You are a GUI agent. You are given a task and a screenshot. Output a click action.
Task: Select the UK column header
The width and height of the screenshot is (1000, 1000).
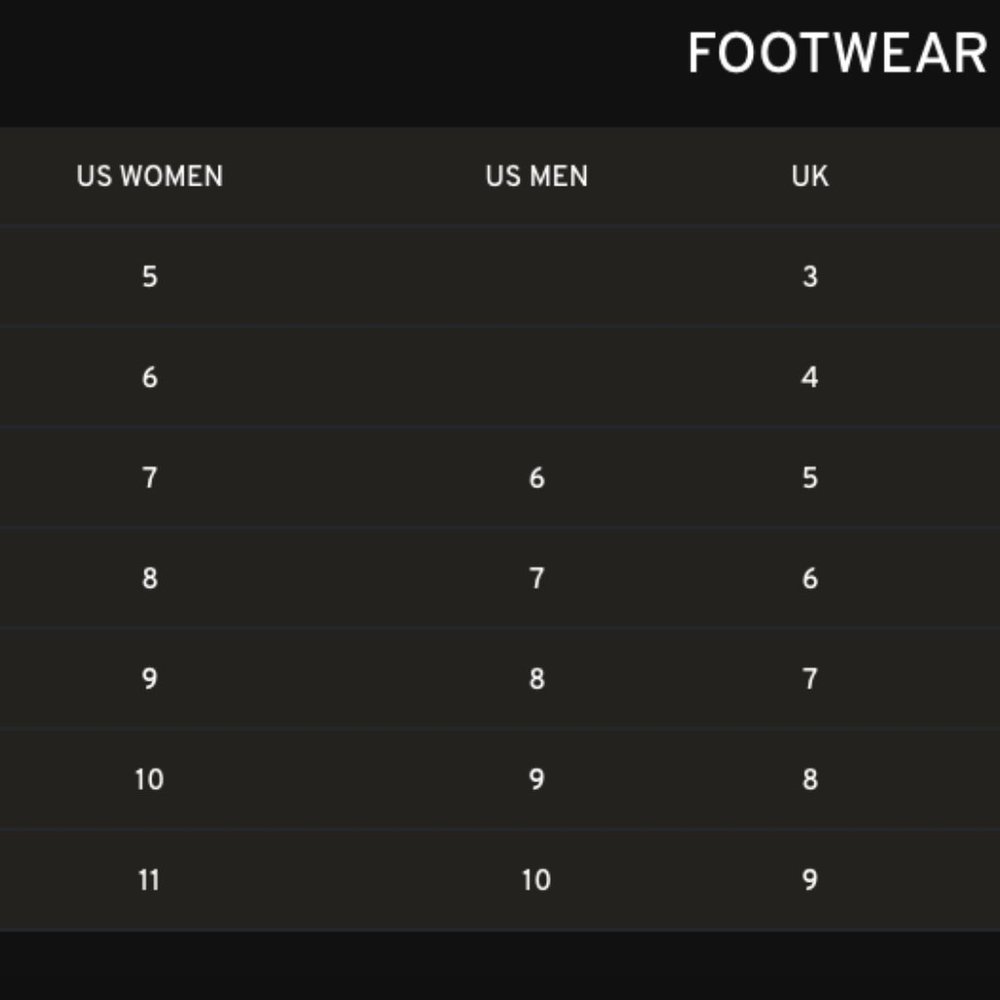(x=810, y=176)
